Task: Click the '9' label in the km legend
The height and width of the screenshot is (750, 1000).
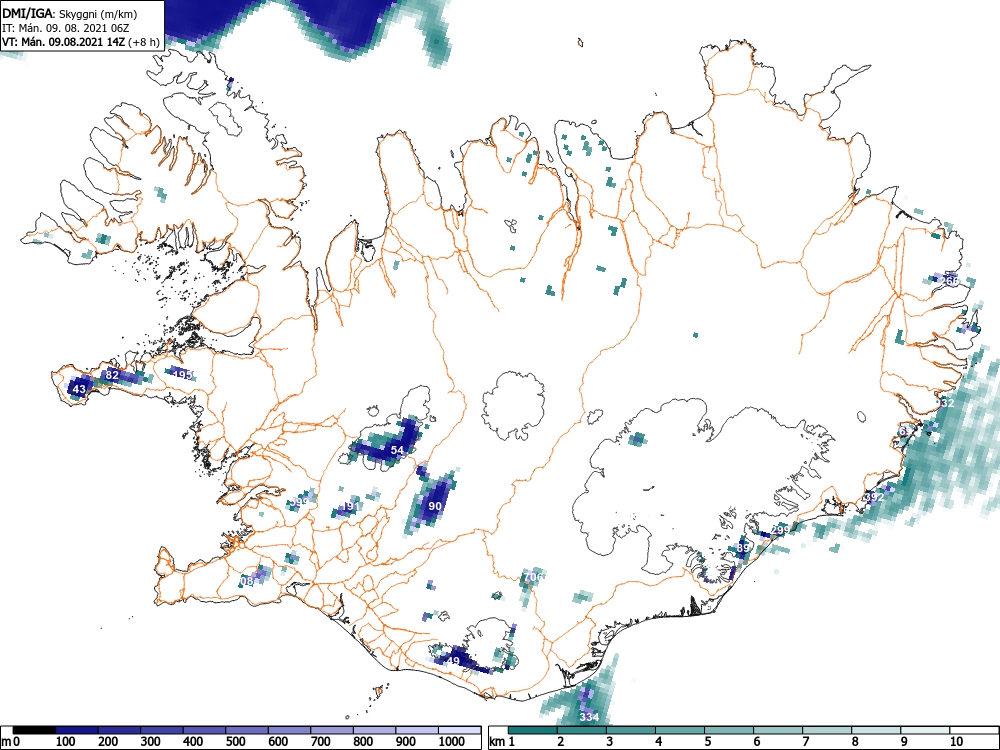Action: click(x=904, y=742)
